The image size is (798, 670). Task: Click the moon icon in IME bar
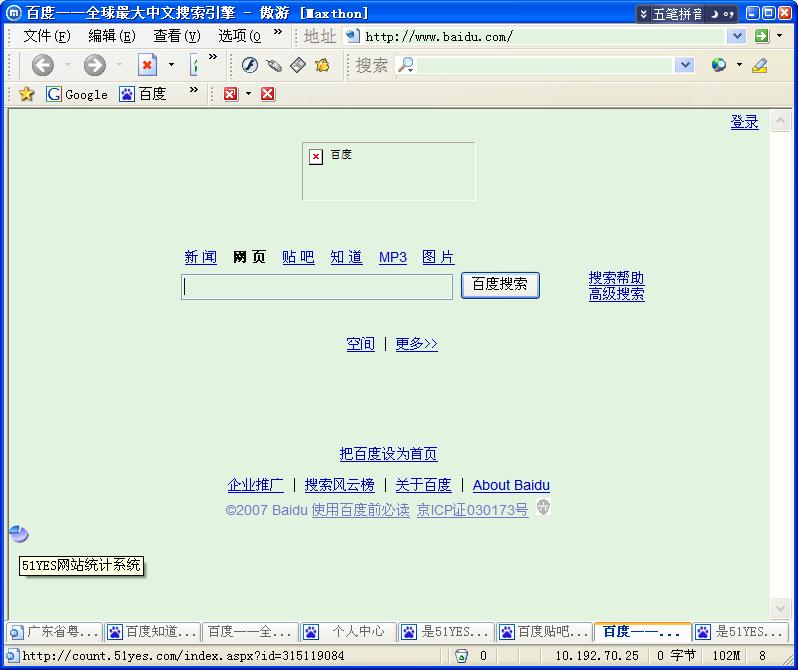coord(714,14)
